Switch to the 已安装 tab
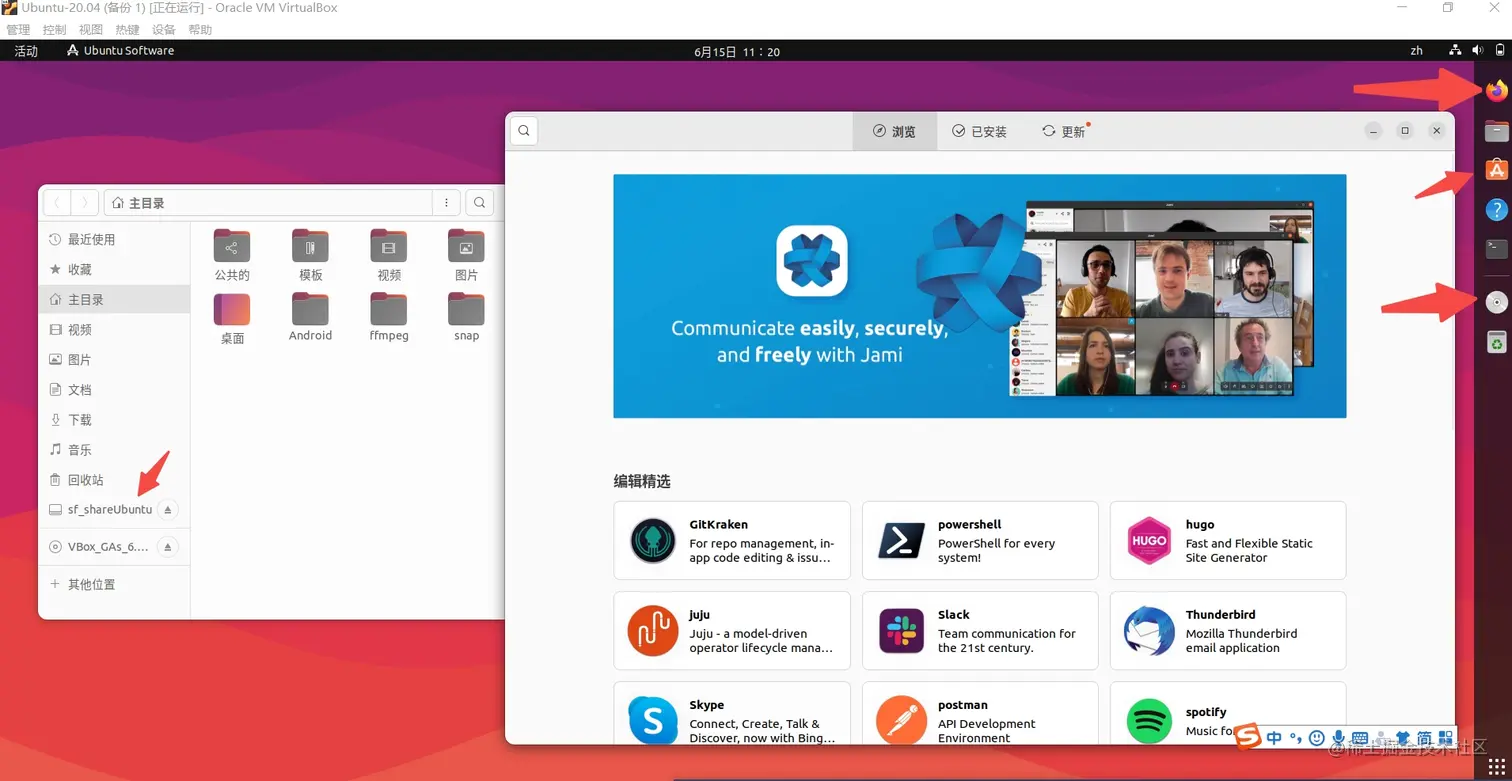 coord(980,131)
